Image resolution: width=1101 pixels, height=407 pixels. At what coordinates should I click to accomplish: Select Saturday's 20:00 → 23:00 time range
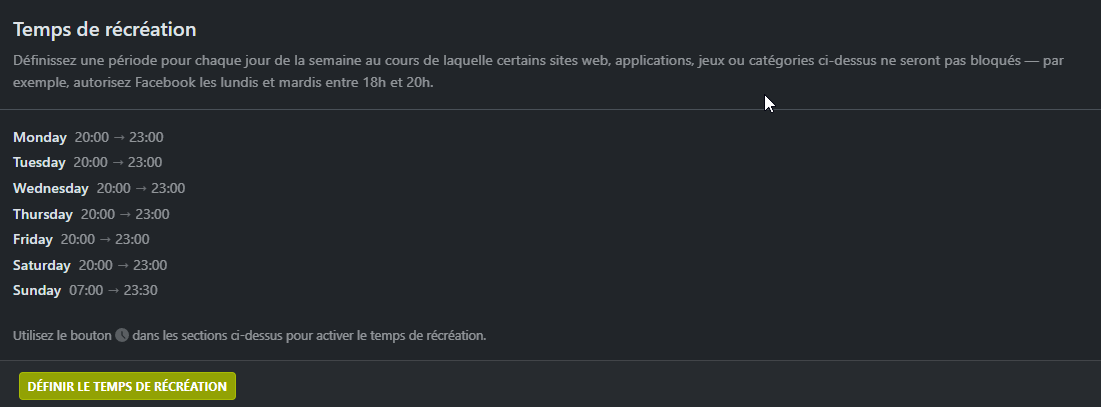123,265
